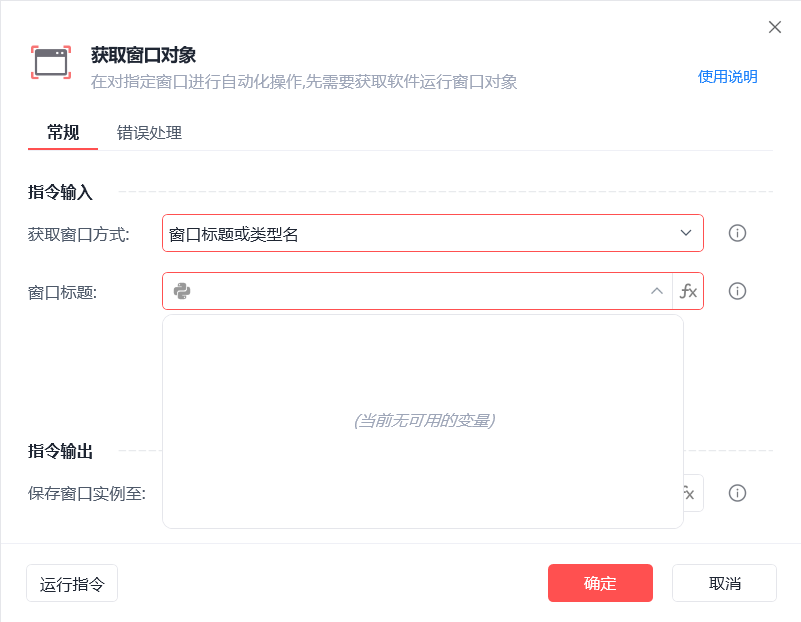Switch to the 常规 tab
The height and width of the screenshot is (622, 801).
click(x=63, y=132)
